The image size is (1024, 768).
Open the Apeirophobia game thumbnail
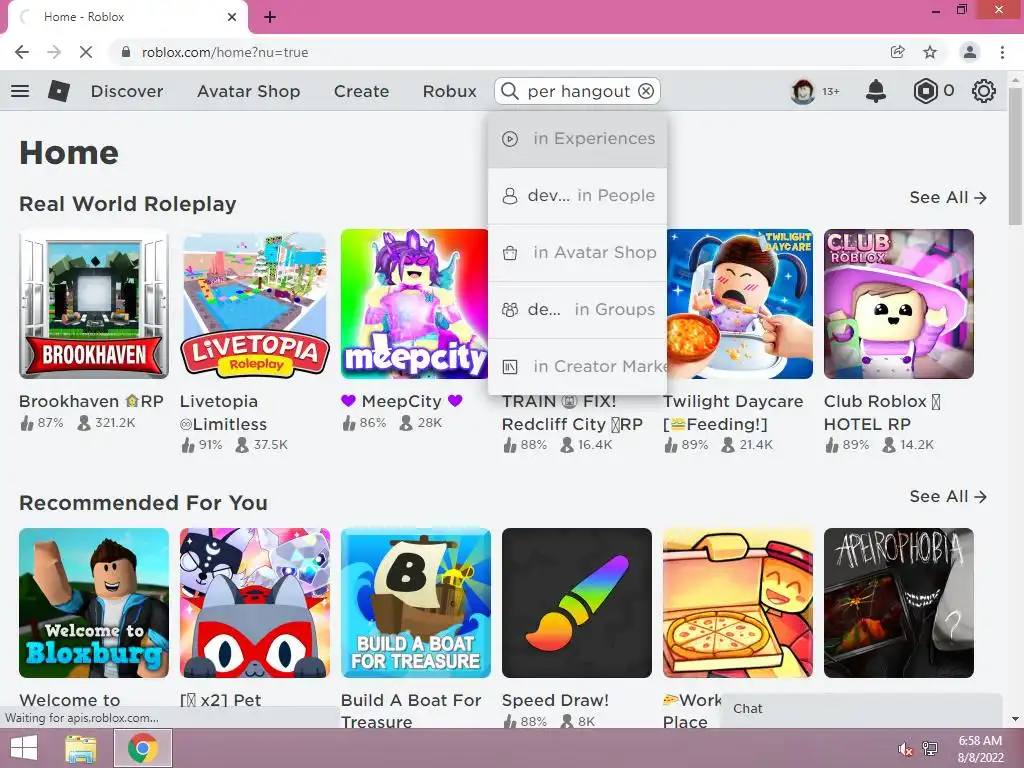click(899, 603)
